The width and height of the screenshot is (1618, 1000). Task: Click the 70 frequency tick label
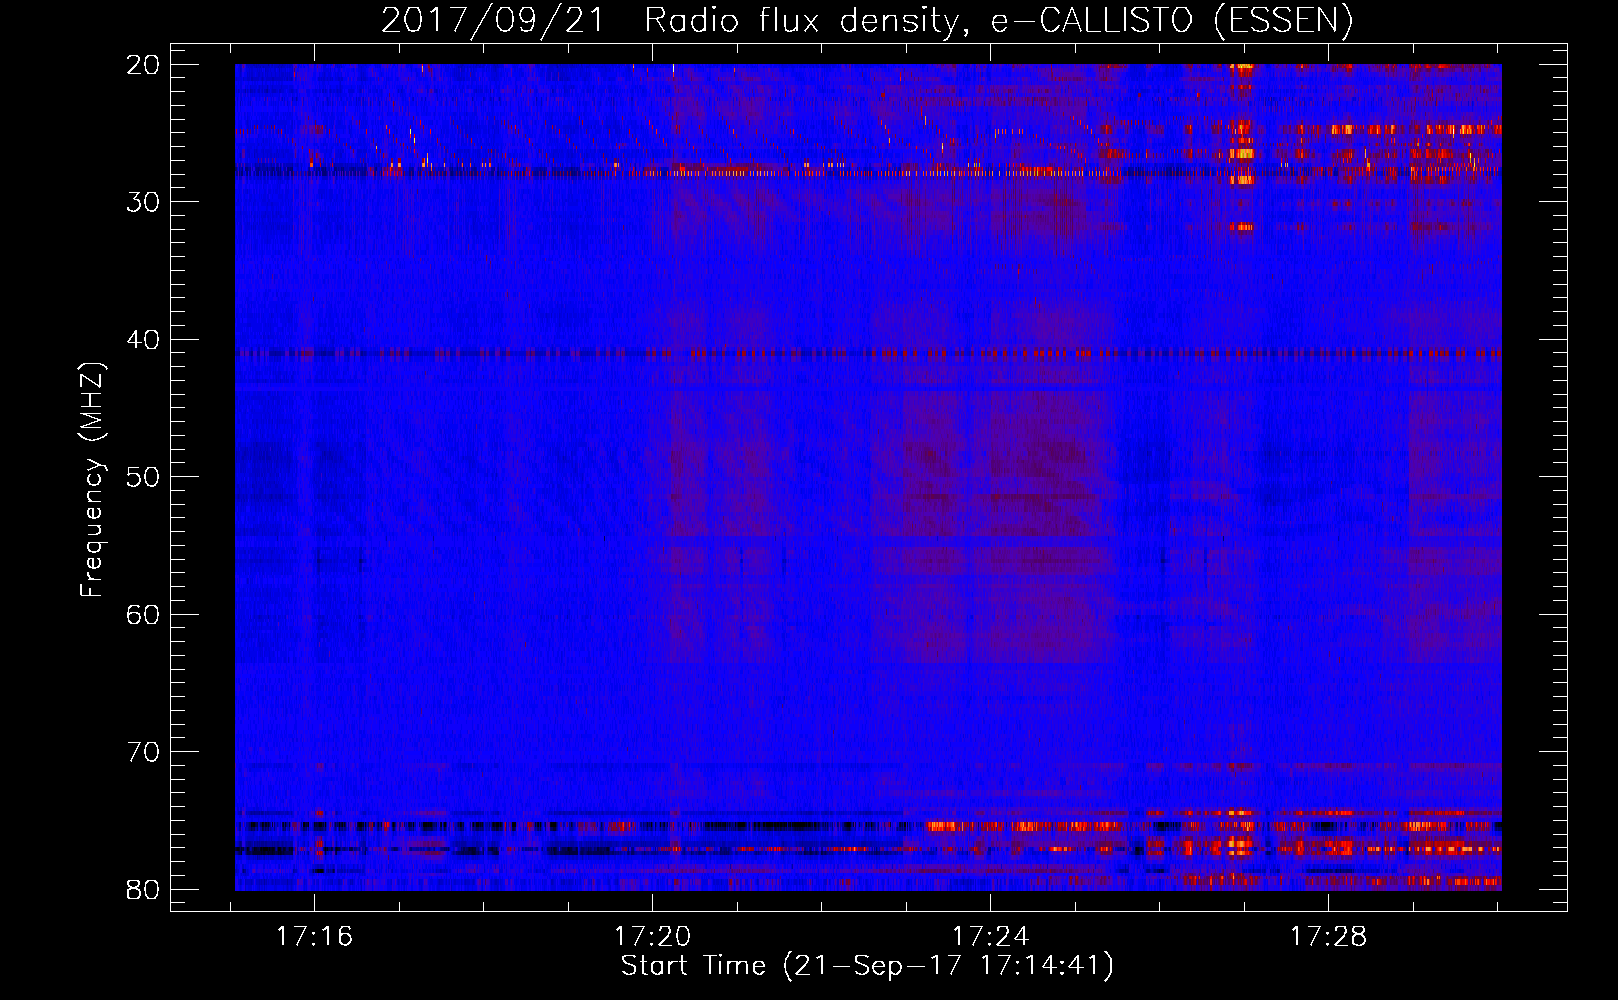pyautogui.click(x=144, y=752)
